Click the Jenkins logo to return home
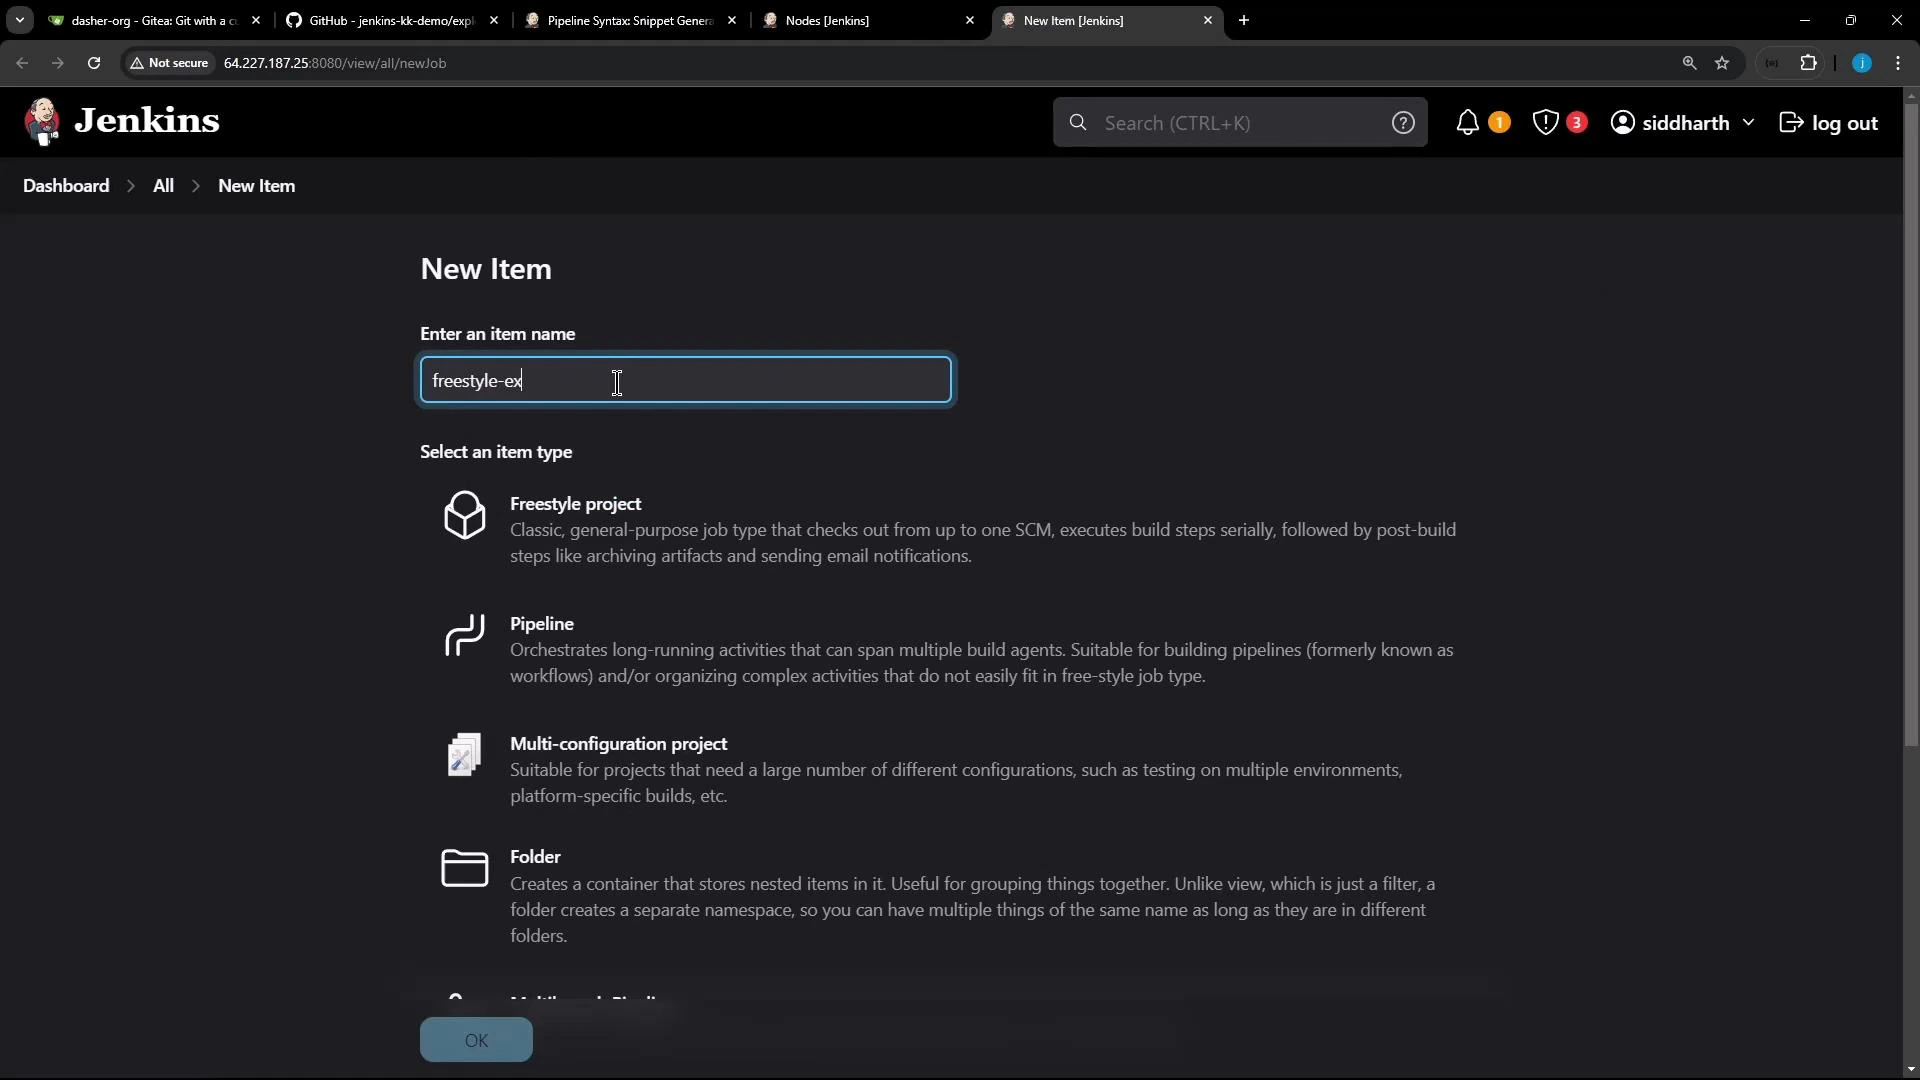The width and height of the screenshot is (1920, 1080). point(42,120)
